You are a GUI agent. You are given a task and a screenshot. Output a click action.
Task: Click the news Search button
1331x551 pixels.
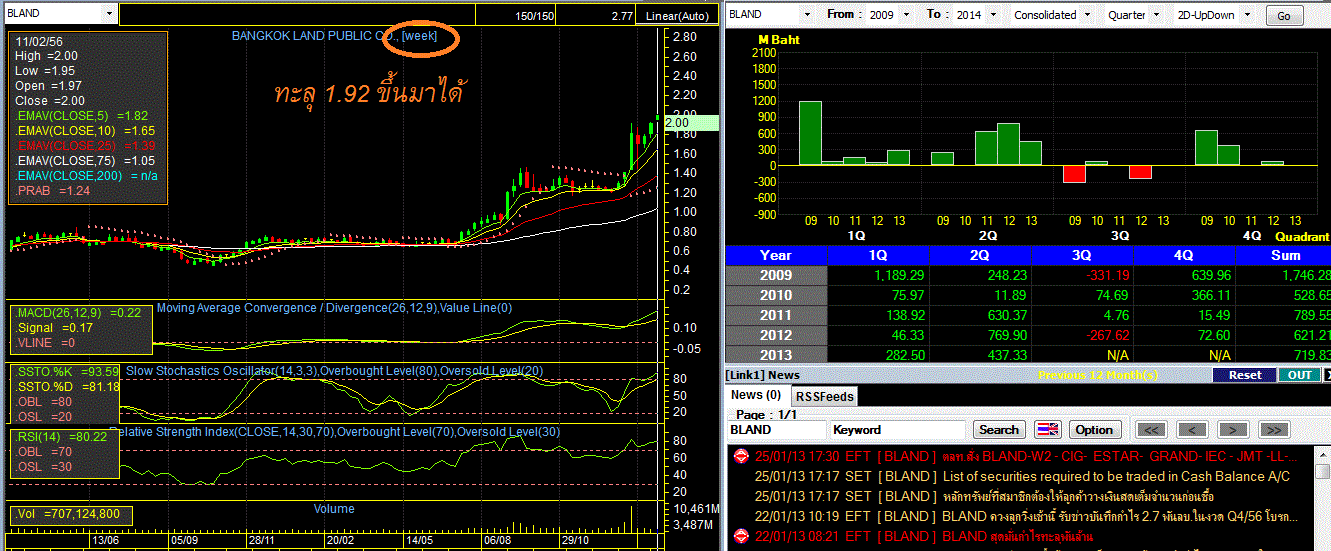(x=998, y=430)
